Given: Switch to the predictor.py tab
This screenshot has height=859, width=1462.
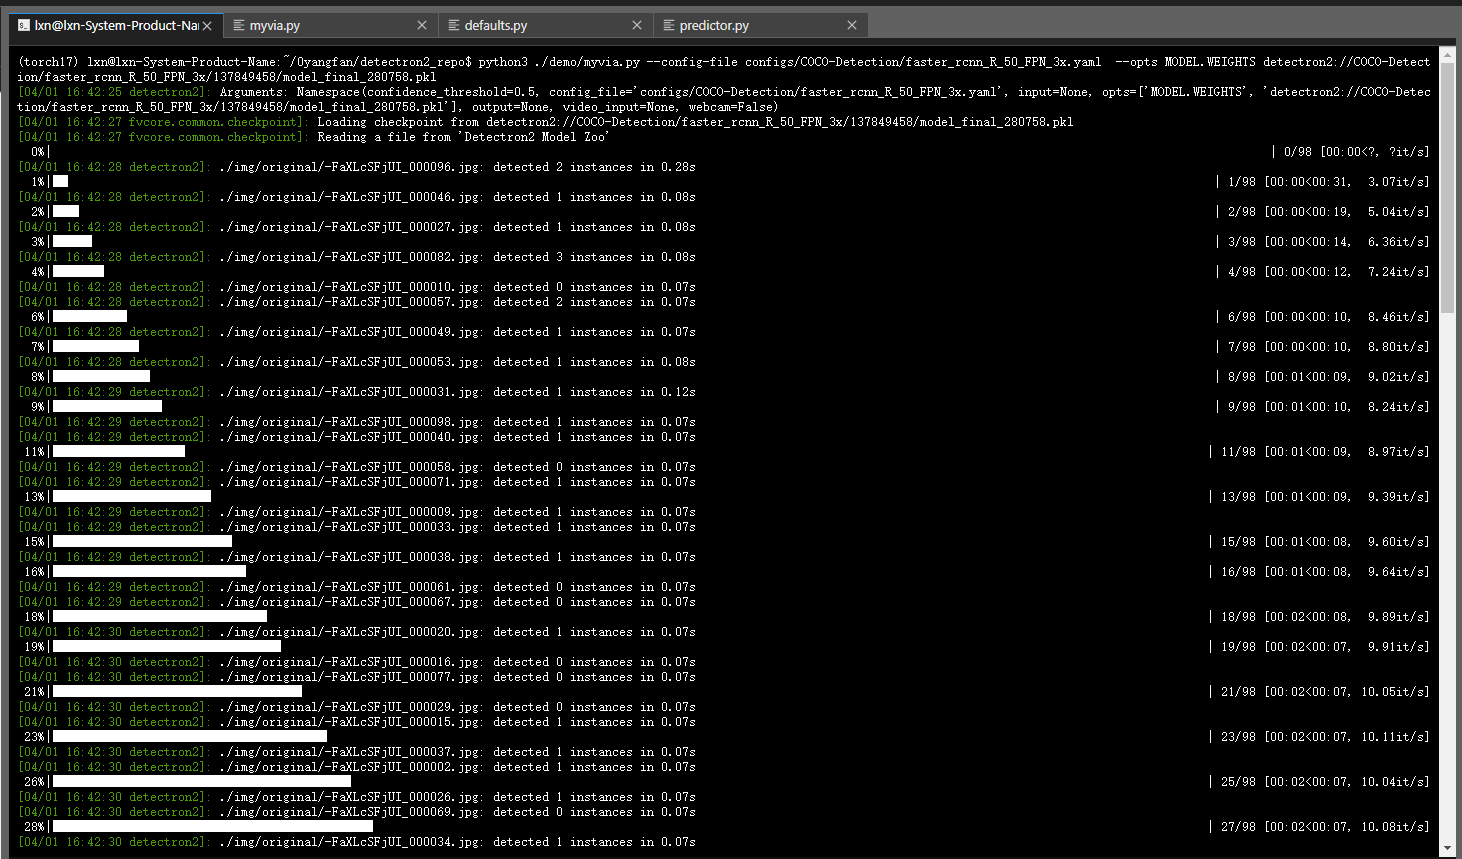Looking at the screenshot, I should 760,25.
